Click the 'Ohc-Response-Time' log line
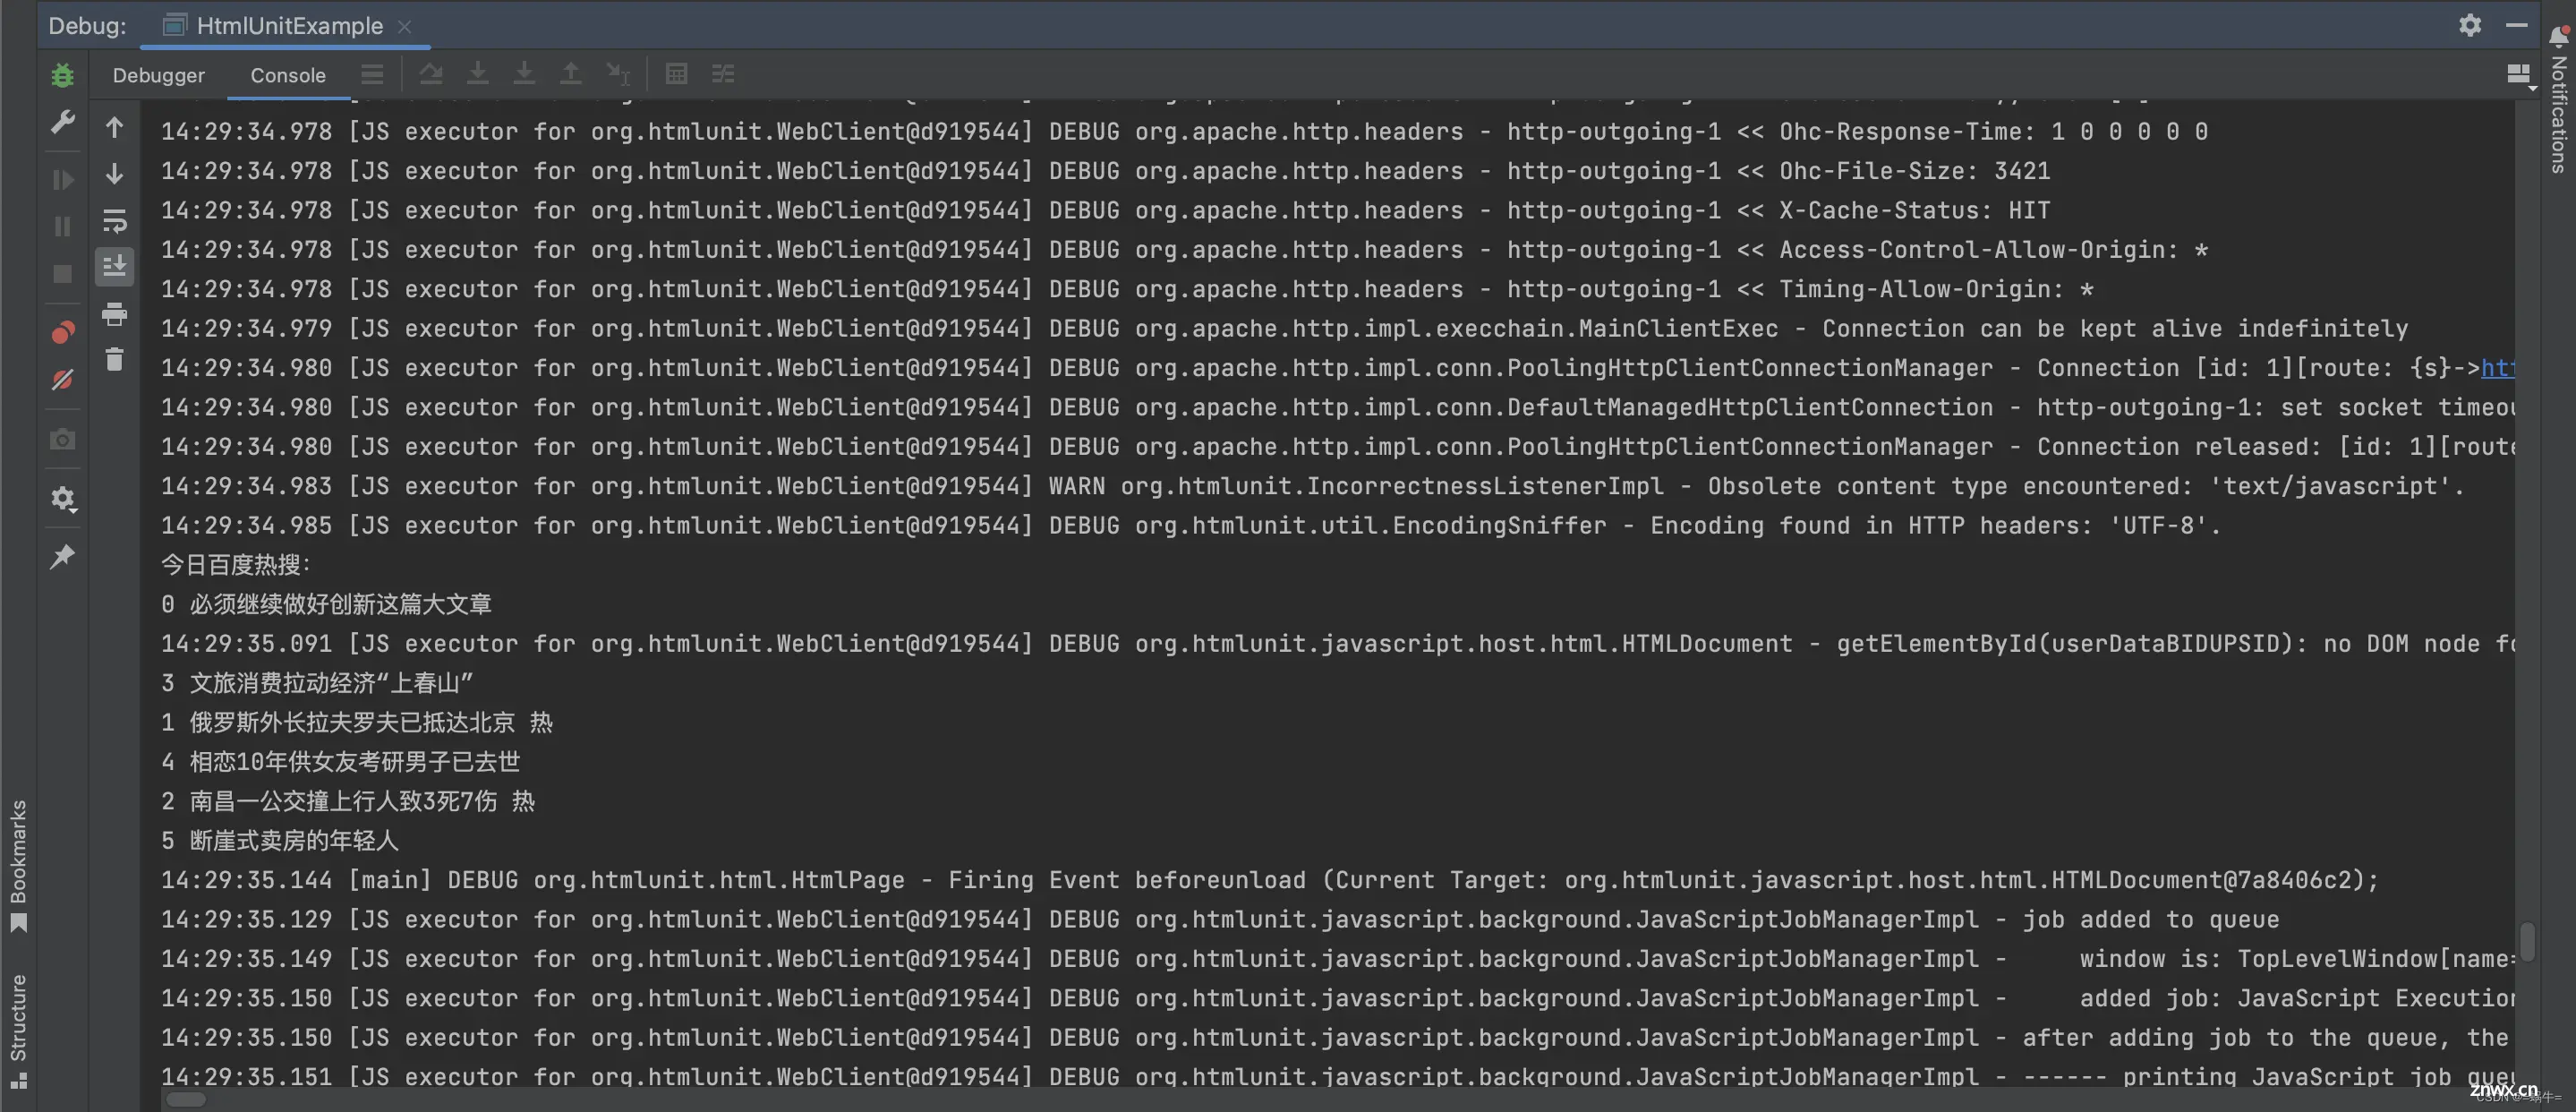2576x1112 pixels. pyautogui.click(x=1184, y=132)
